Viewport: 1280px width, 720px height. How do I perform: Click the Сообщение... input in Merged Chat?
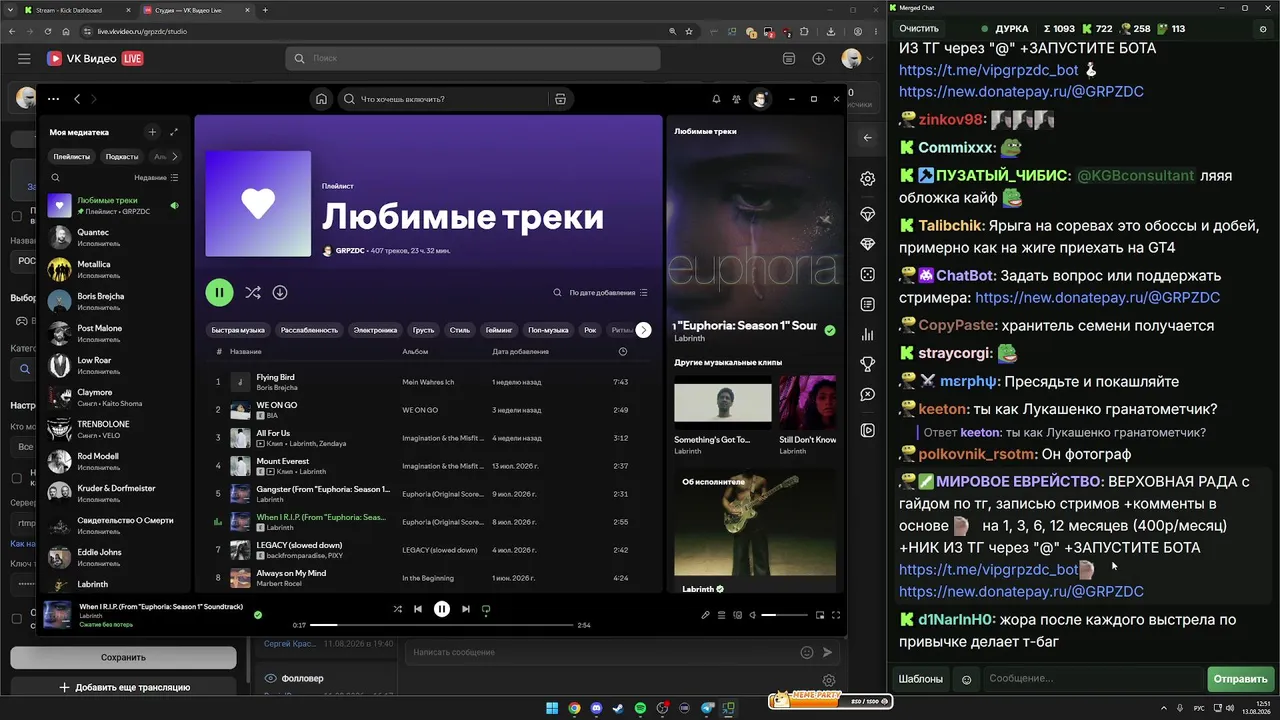coord(1093,679)
